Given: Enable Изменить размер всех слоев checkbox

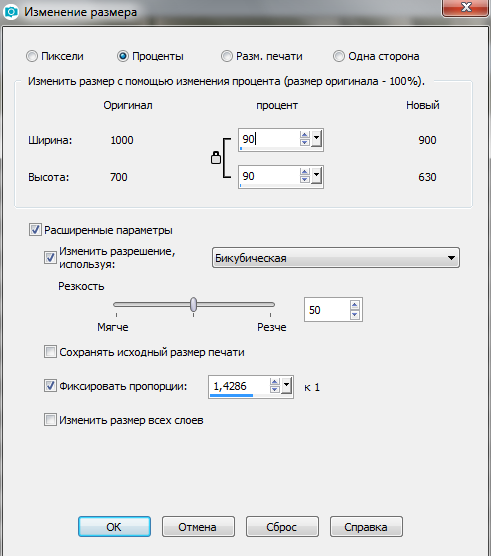Looking at the screenshot, I should 50,419.
